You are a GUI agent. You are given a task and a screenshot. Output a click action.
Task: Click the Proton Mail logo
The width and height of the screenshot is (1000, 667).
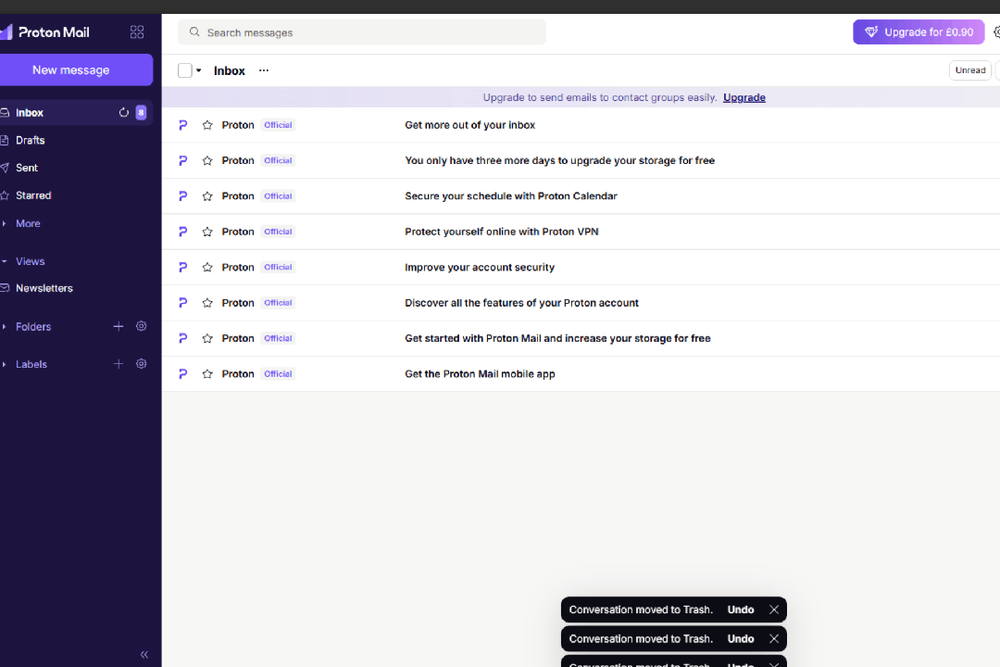click(x=45, y=32)
